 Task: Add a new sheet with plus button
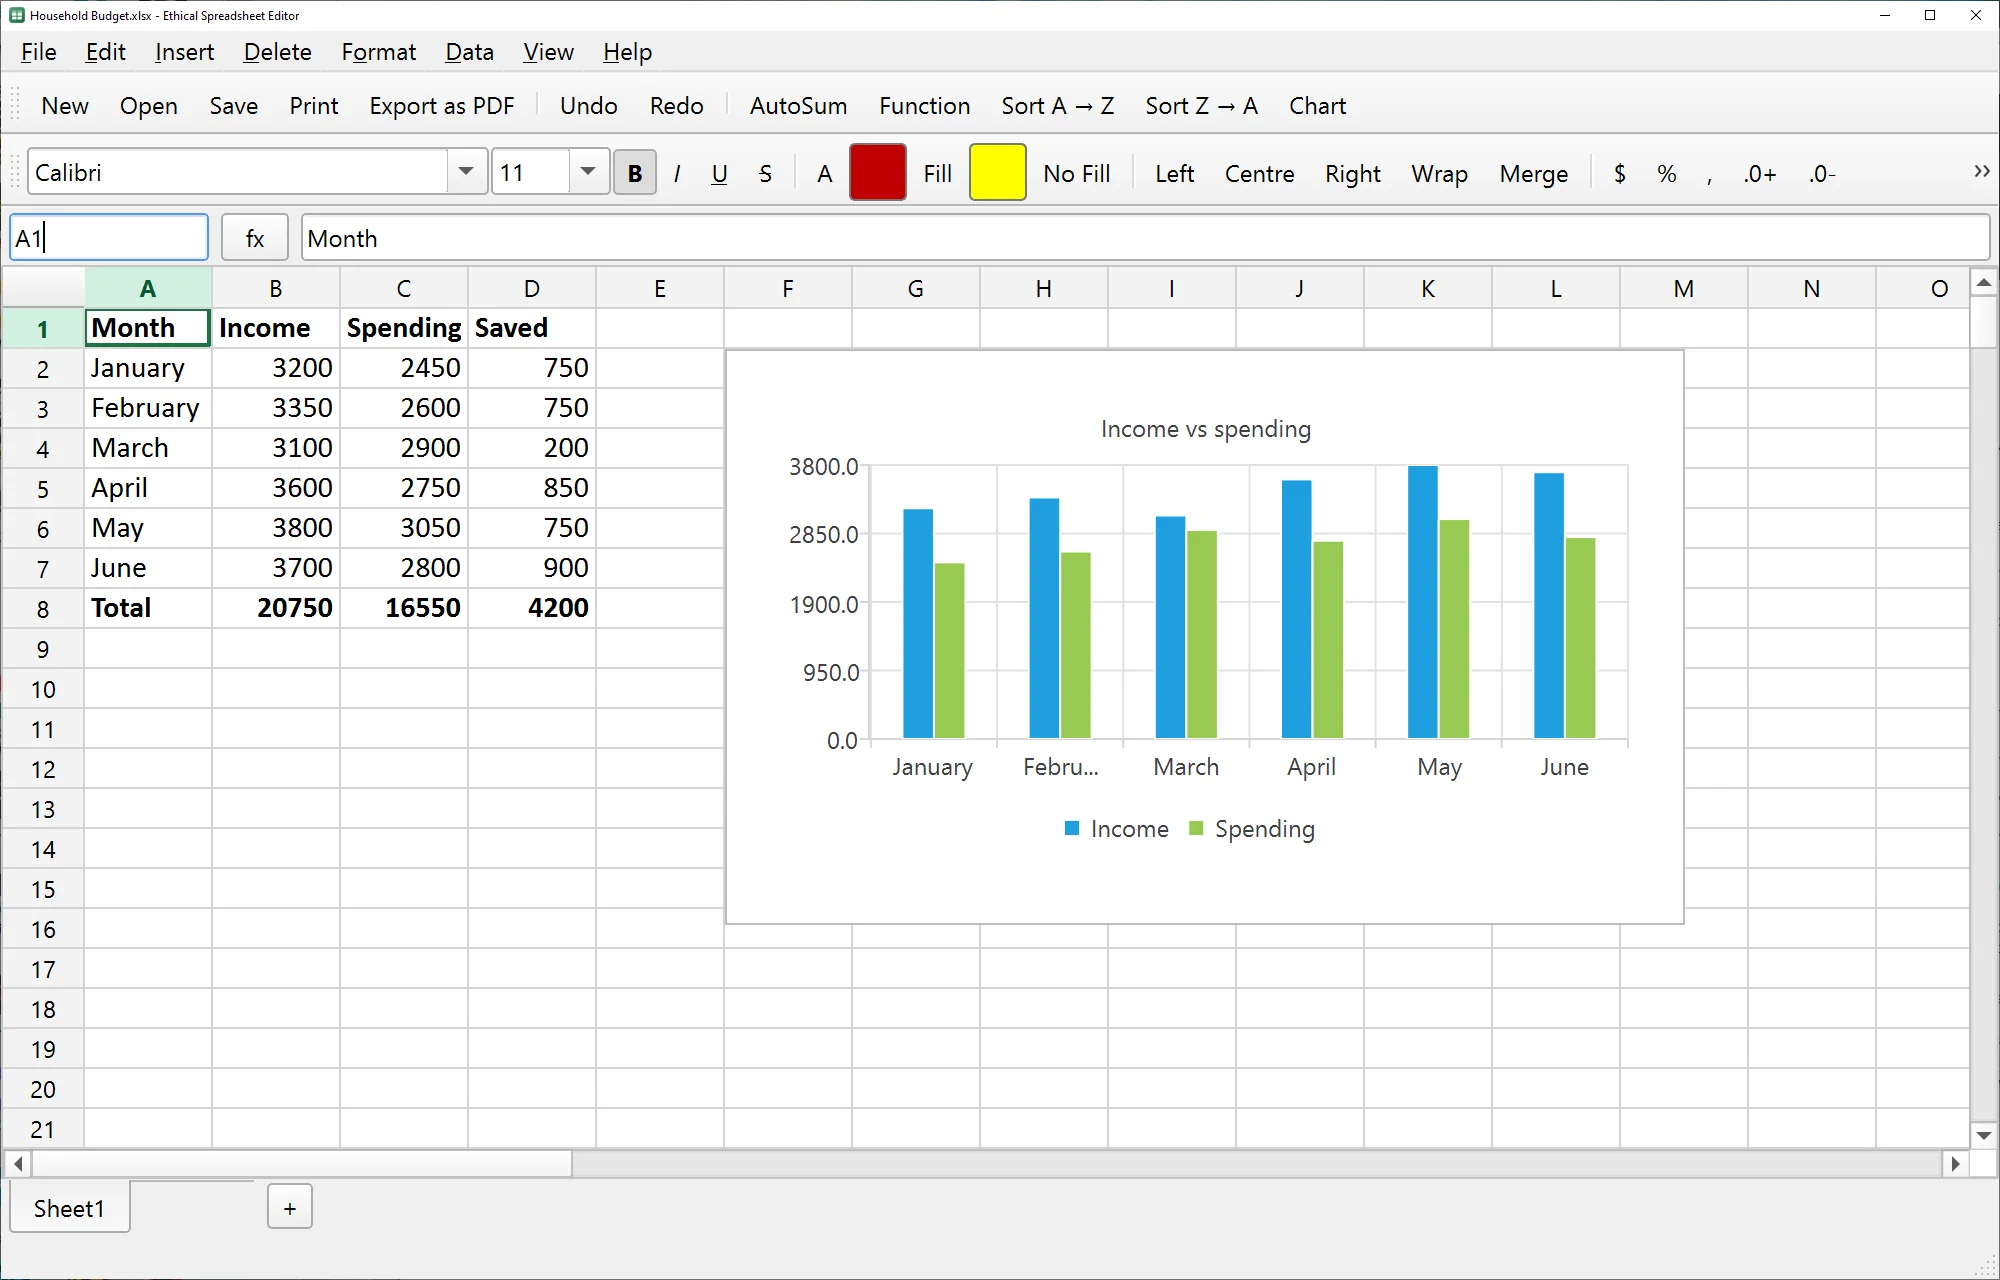[290, 1208]
